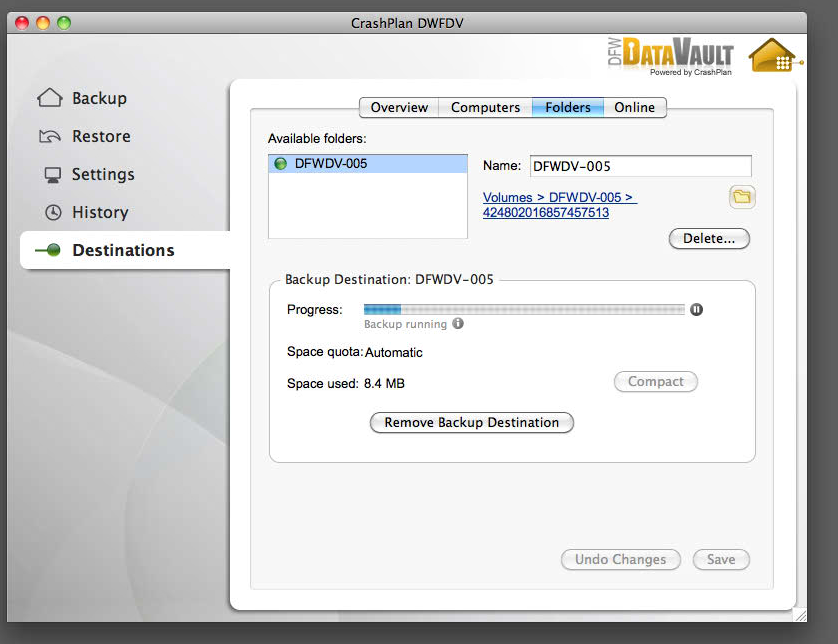The height and width of the screenshot is (644, 838).
Task: Click the window resize grip corner
Action: (x=800, y=615)
